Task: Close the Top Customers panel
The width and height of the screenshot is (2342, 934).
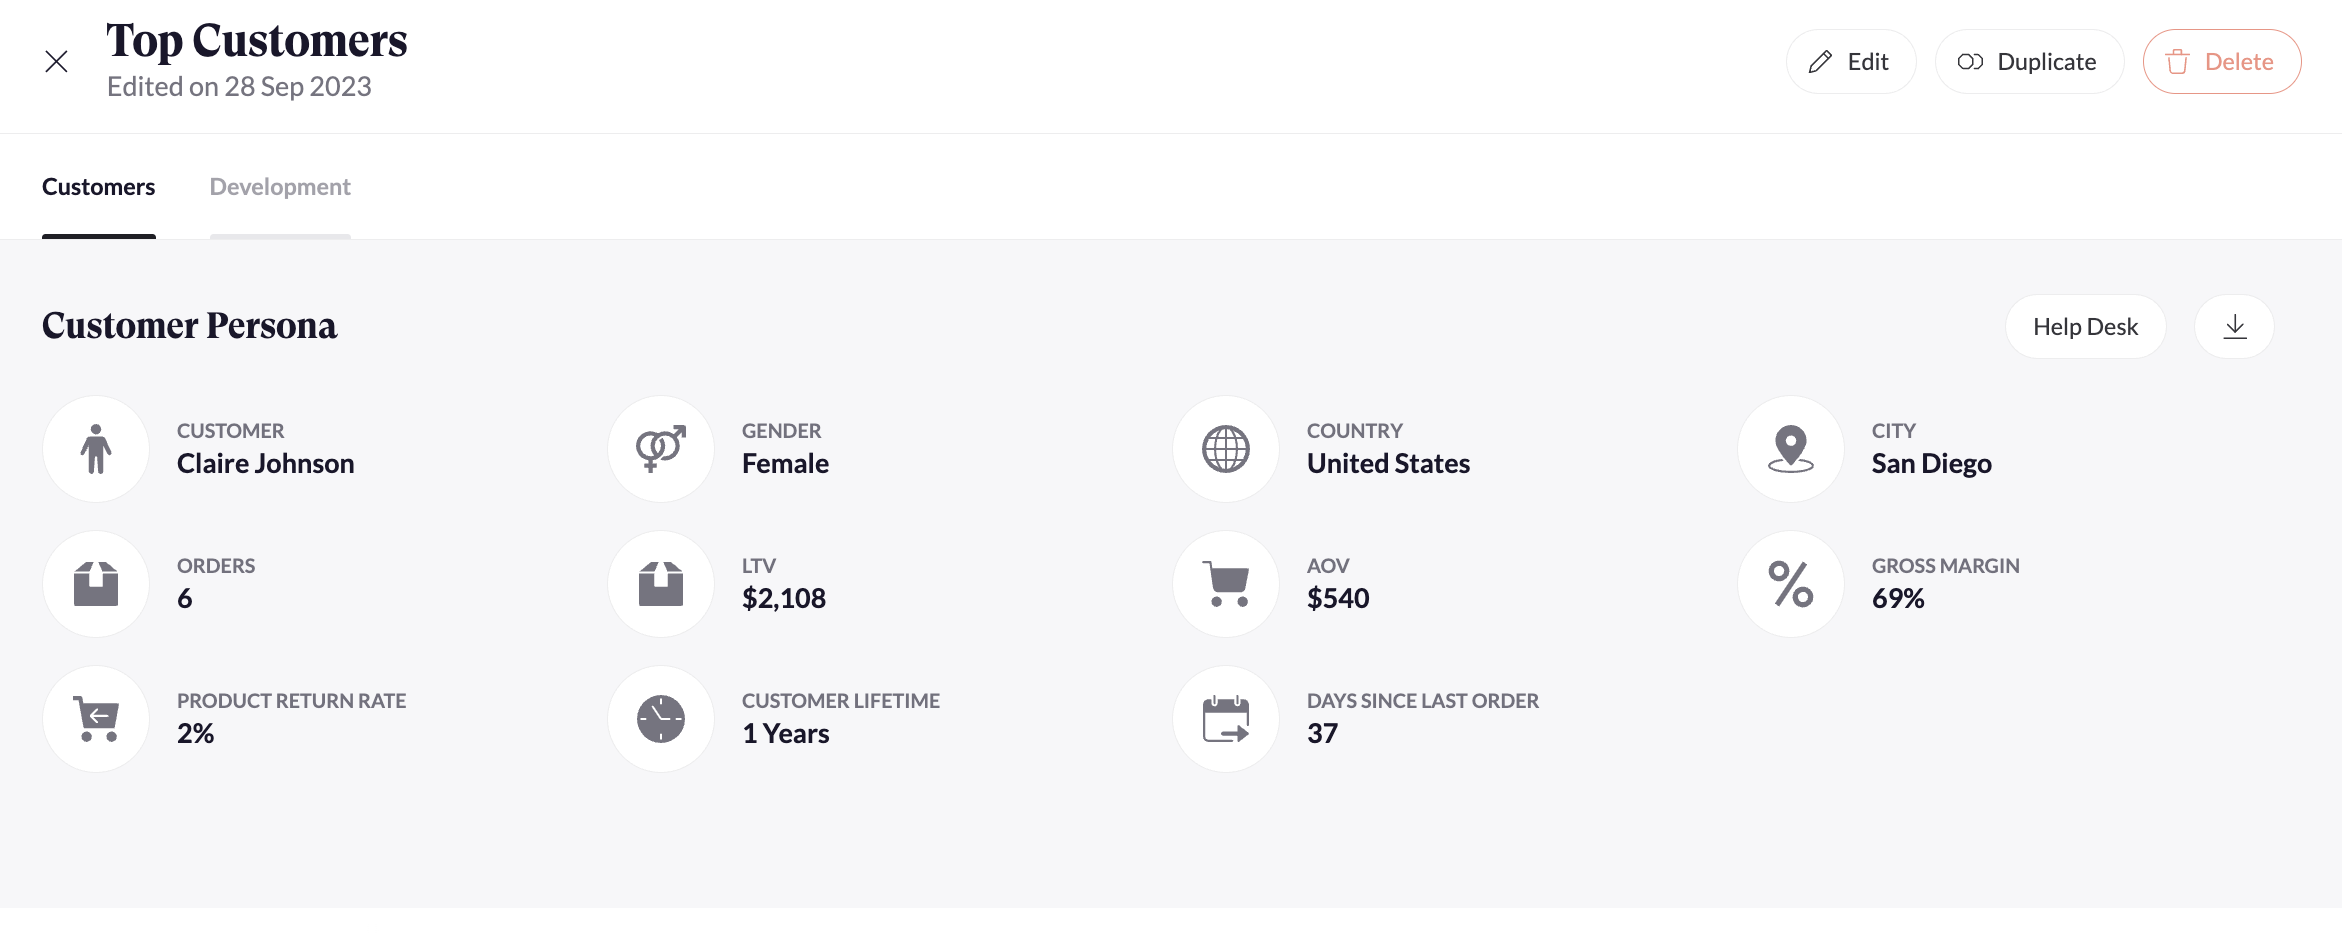Action: 57,62
